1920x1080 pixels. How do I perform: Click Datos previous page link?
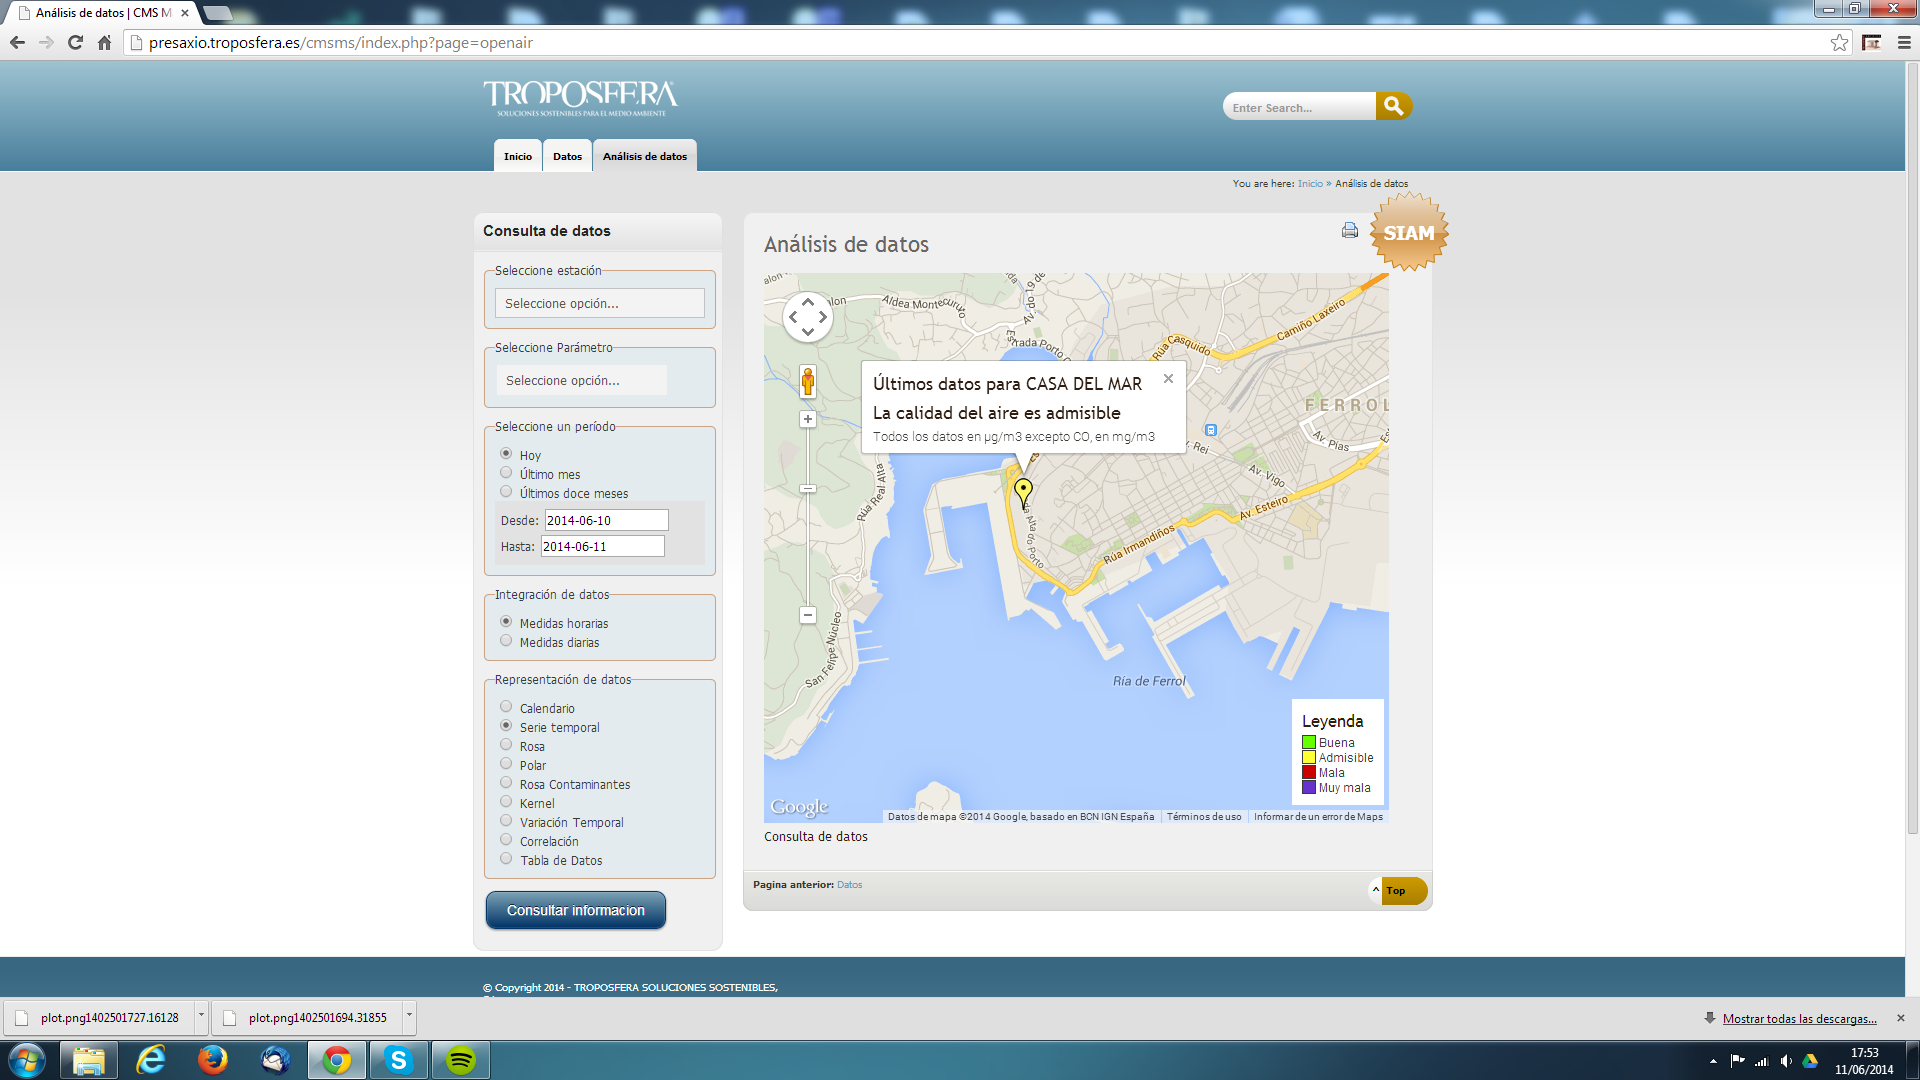[849, 885]
